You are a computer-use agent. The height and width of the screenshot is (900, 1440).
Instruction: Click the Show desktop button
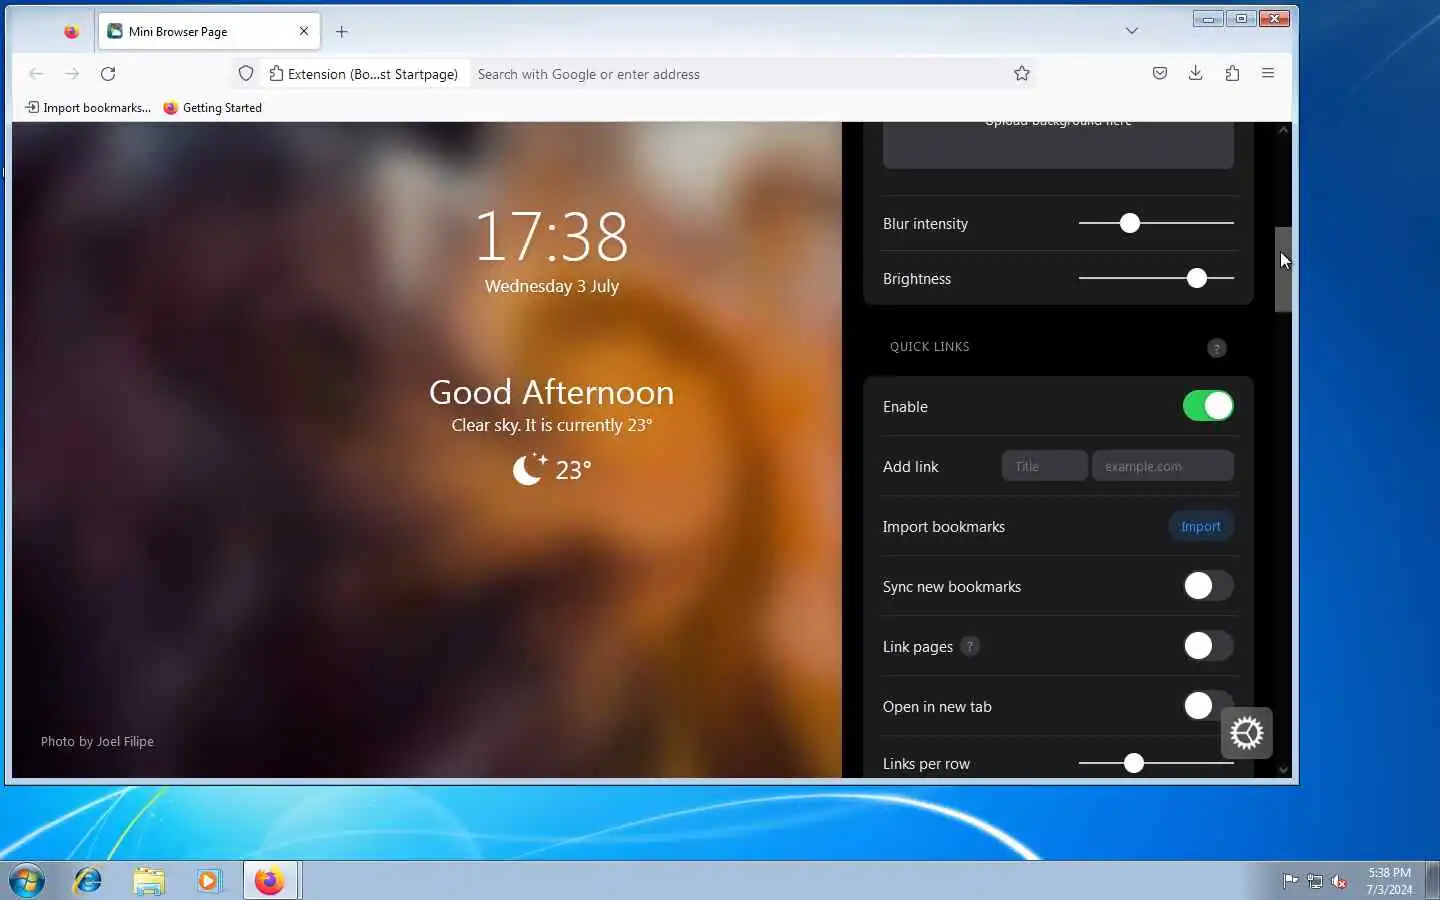[1432, 881]
